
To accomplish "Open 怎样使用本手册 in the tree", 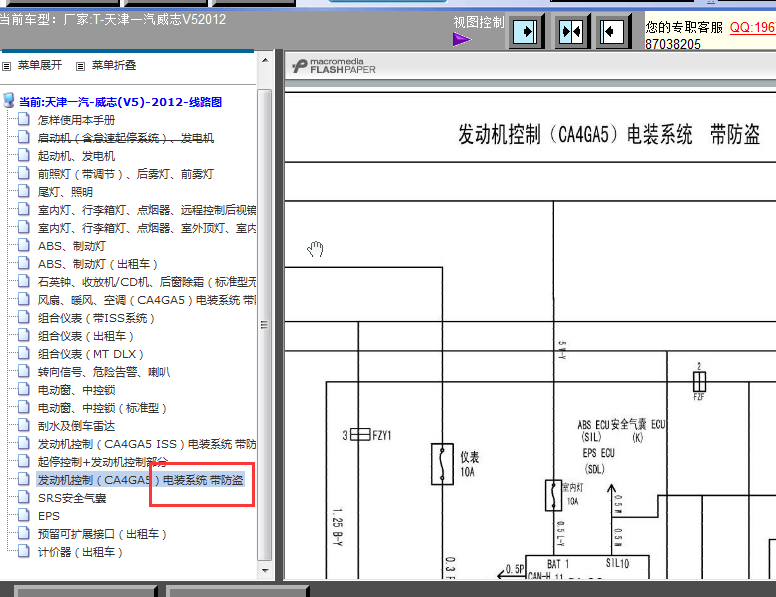I will click(x=76, y=120).
